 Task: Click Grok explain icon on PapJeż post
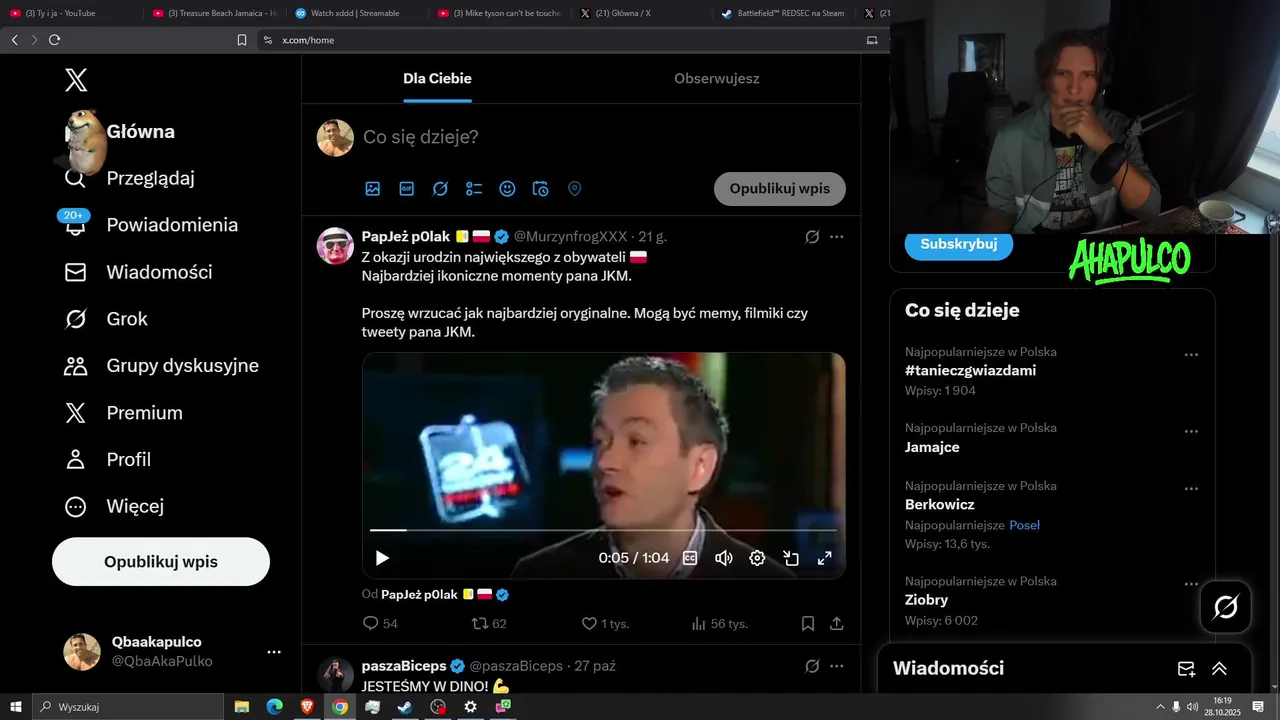coord(812,237)
